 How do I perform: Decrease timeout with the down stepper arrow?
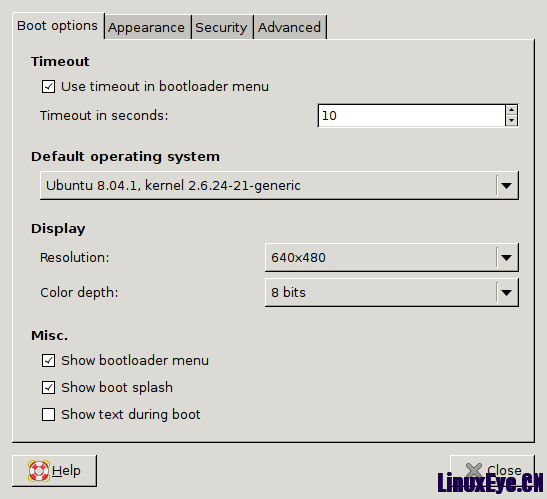(511, 121)
